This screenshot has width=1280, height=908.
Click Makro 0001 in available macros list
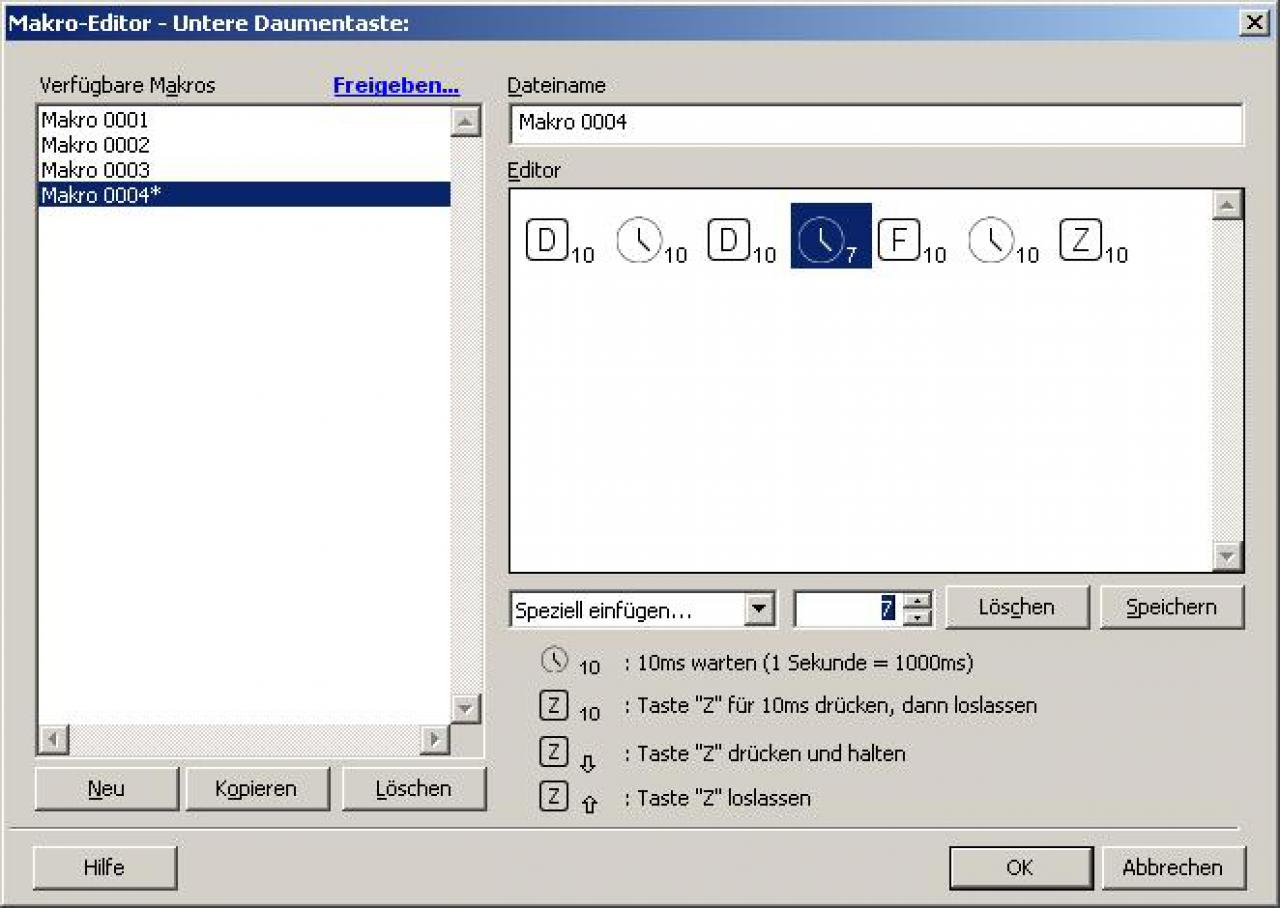tap(244, 120)
